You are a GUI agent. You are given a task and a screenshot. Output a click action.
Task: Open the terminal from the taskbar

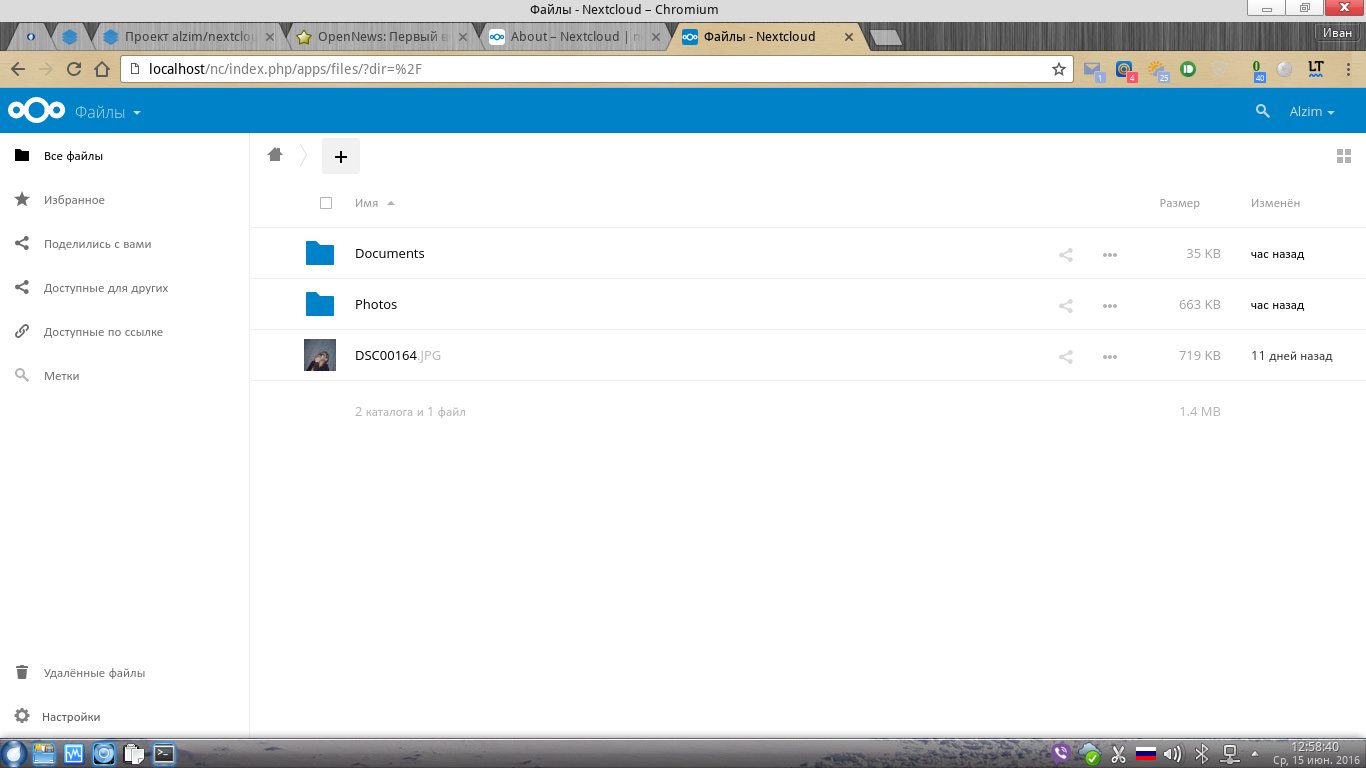pyautogui.click(x=164, y=754)
